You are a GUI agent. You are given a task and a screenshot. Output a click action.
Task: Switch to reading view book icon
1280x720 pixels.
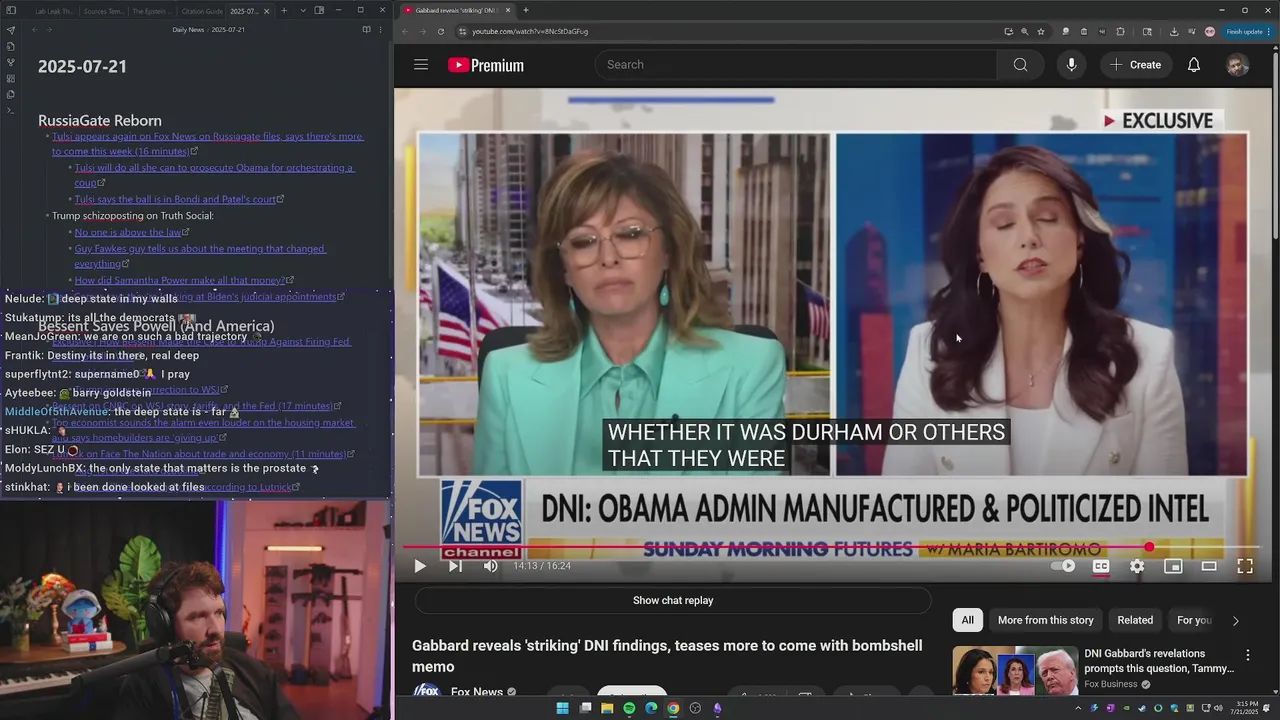point(366,30)
